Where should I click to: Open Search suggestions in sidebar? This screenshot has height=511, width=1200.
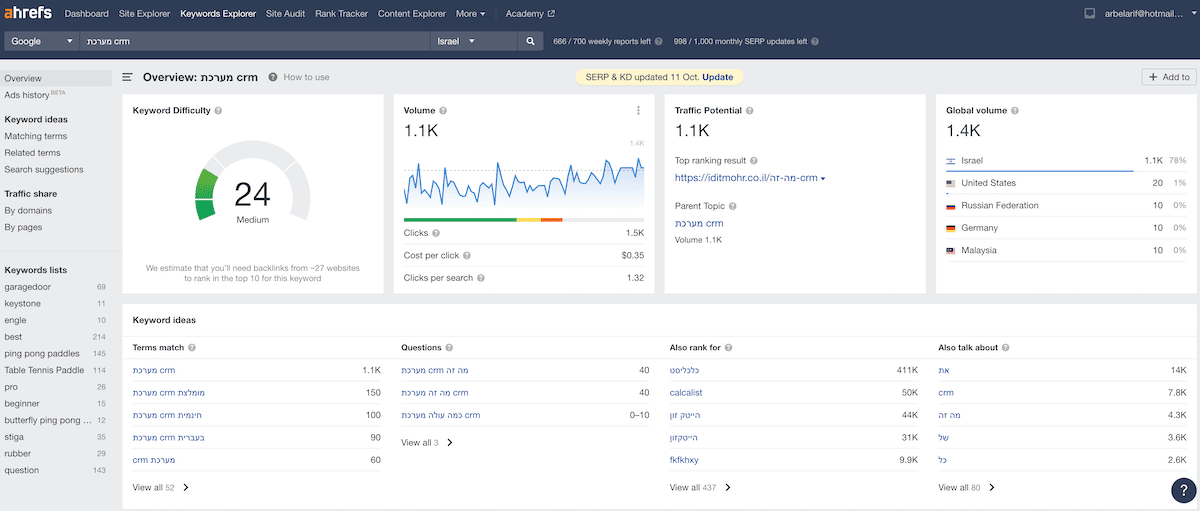click(x=44, y=170)
